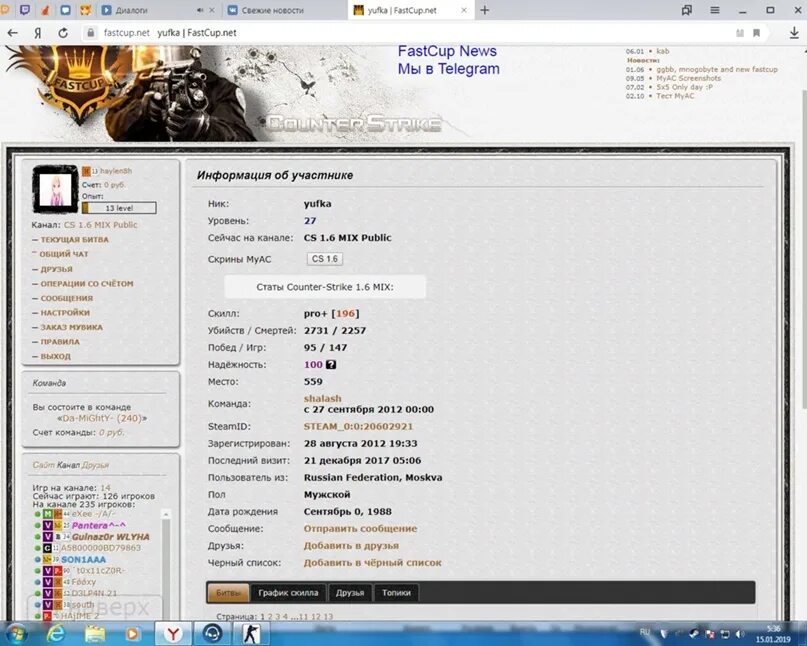Open a new tab with the plus button

coord(484,10)
